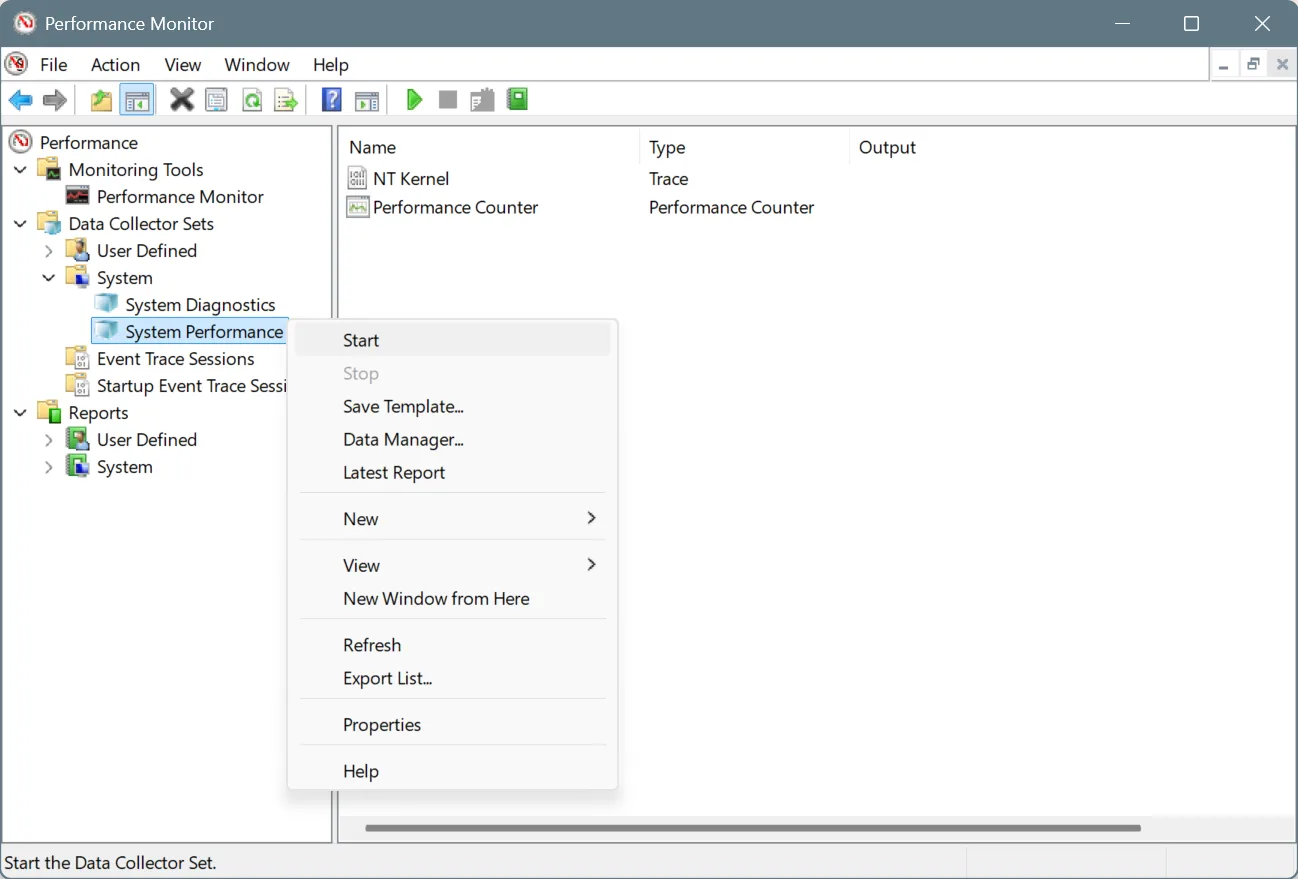1298x879 pixels.
Task: Restore the inner MMC child window
Action: coord(1252,64)
